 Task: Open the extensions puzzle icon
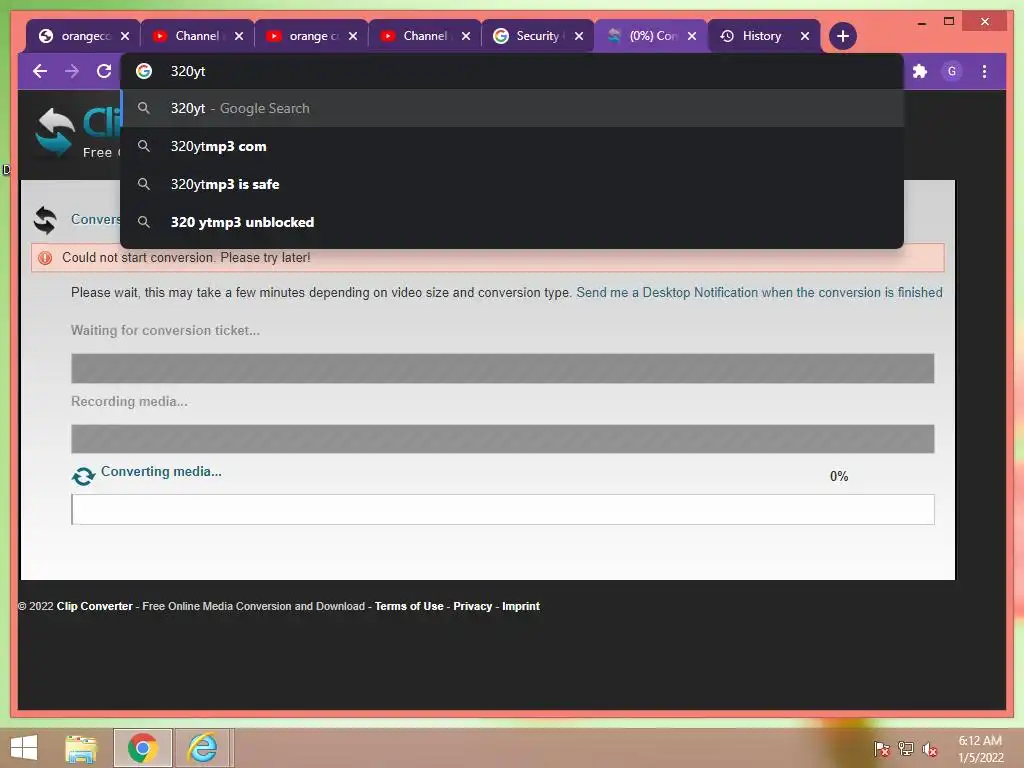click(920, 71)
